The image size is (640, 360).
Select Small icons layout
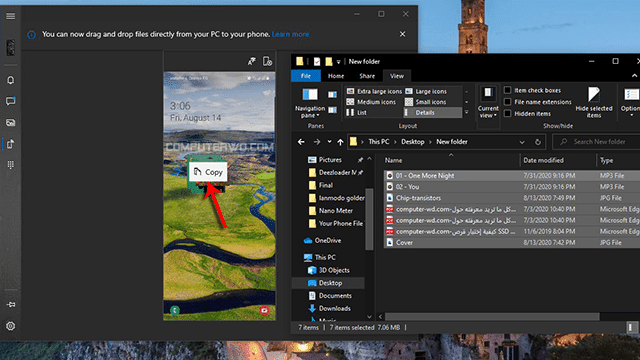(425, 102)
